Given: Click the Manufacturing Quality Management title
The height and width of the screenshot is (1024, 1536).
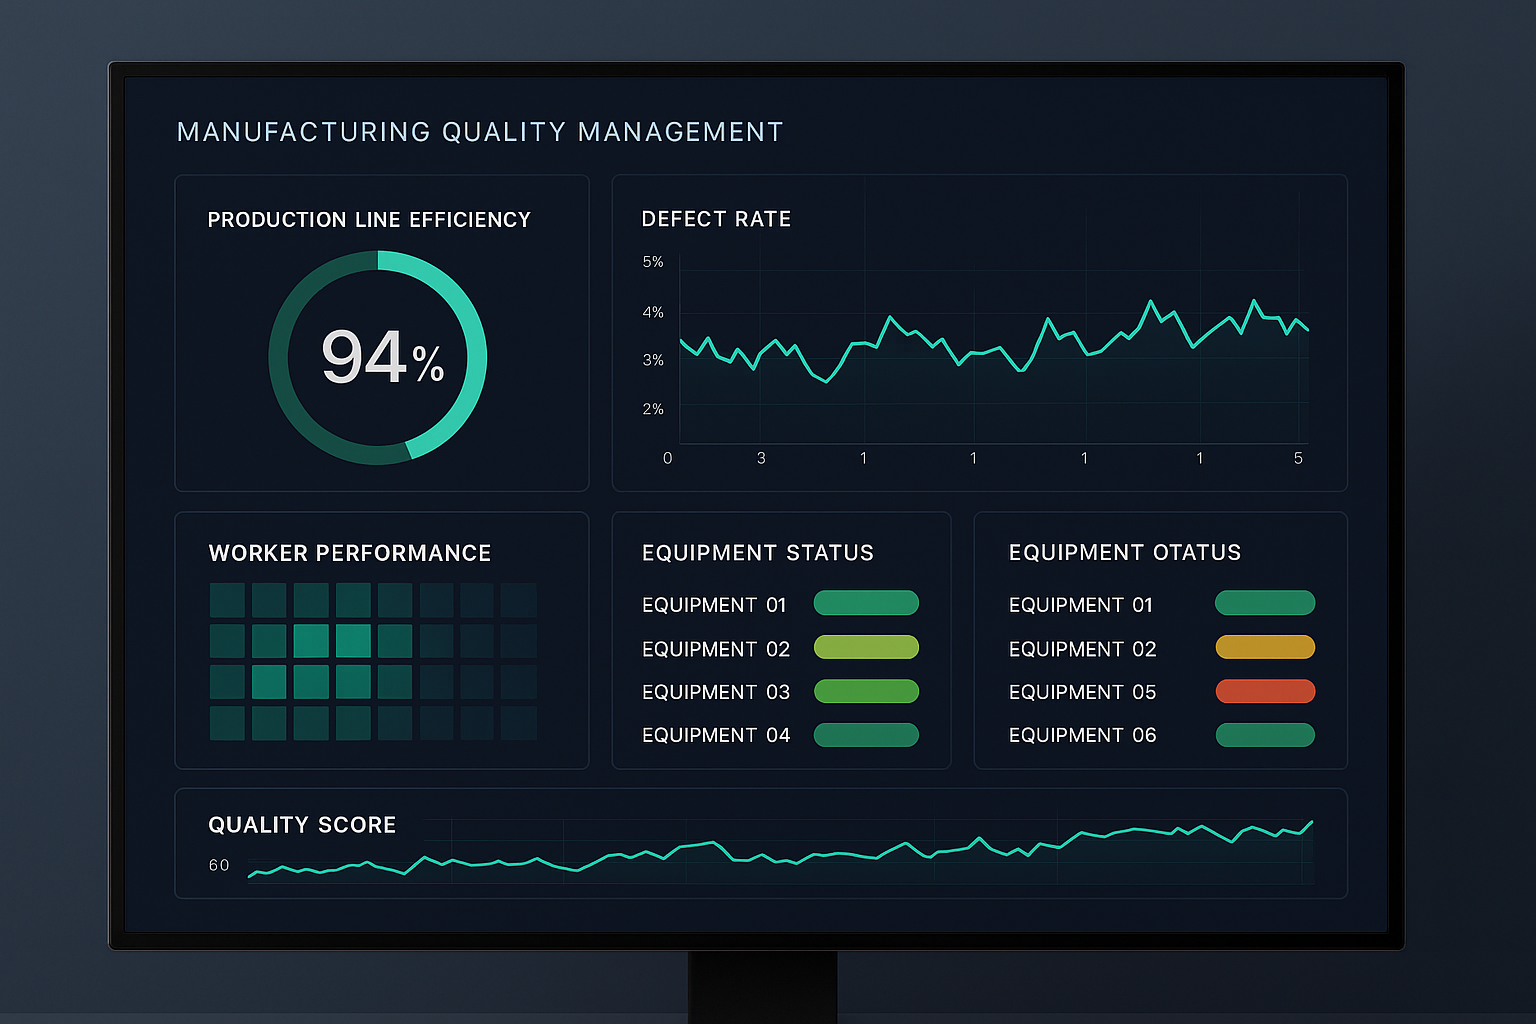Looking at the screenshot, I should (x=480, y=132).
